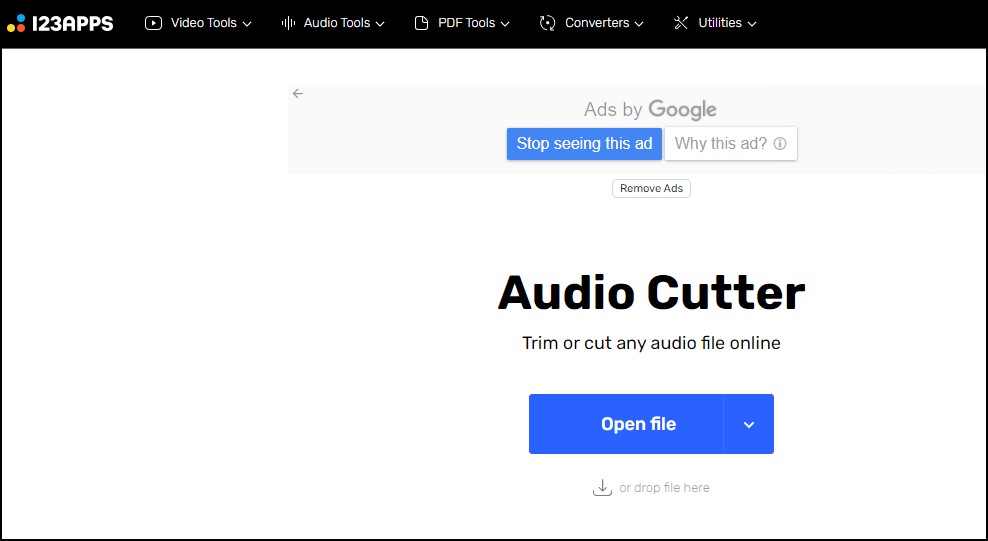This screenshot has width=988, height=541.
Task: Click the Audio Cutter heading
Action: (652, 293)
